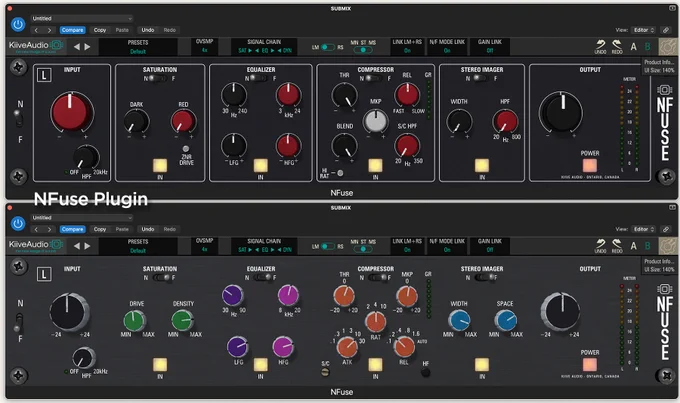Click the KiiveAudio logo in top window

[36, 46]
